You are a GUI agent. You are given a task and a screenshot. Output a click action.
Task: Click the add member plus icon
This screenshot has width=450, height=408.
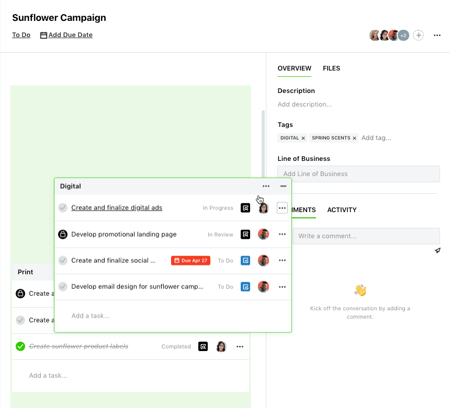coord(418,35)
